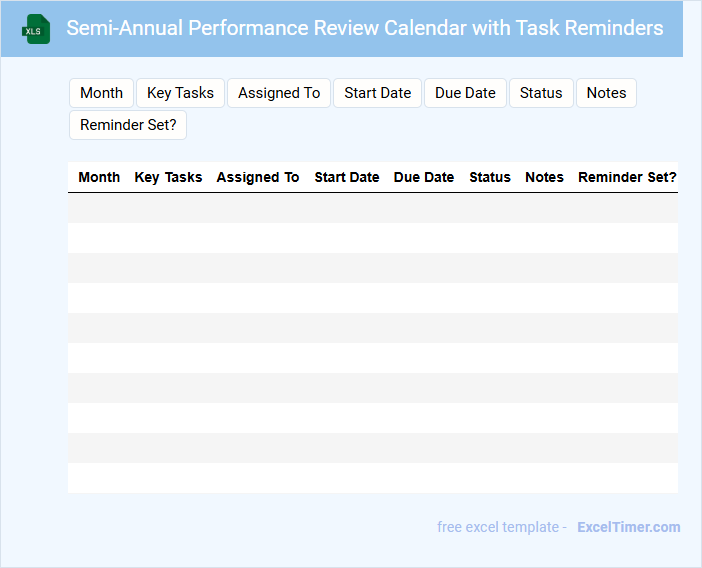
Task: Click the Key Tasks table column header
Action: coord(168,177)
